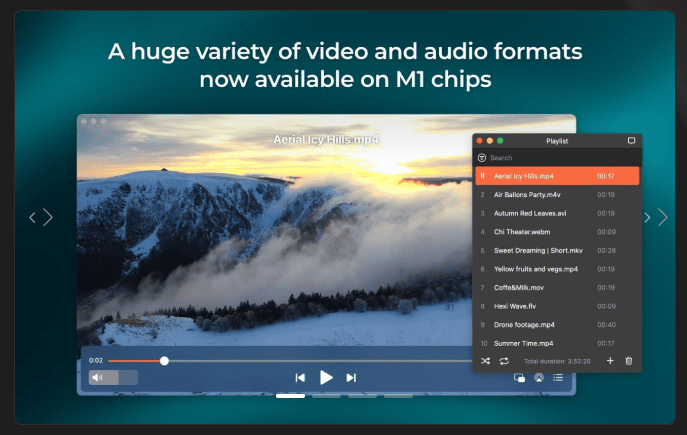The image size is (687, 435).
Task: Select Sweet Dreaming | Short.mkv
Action: [x=557, y=251]
